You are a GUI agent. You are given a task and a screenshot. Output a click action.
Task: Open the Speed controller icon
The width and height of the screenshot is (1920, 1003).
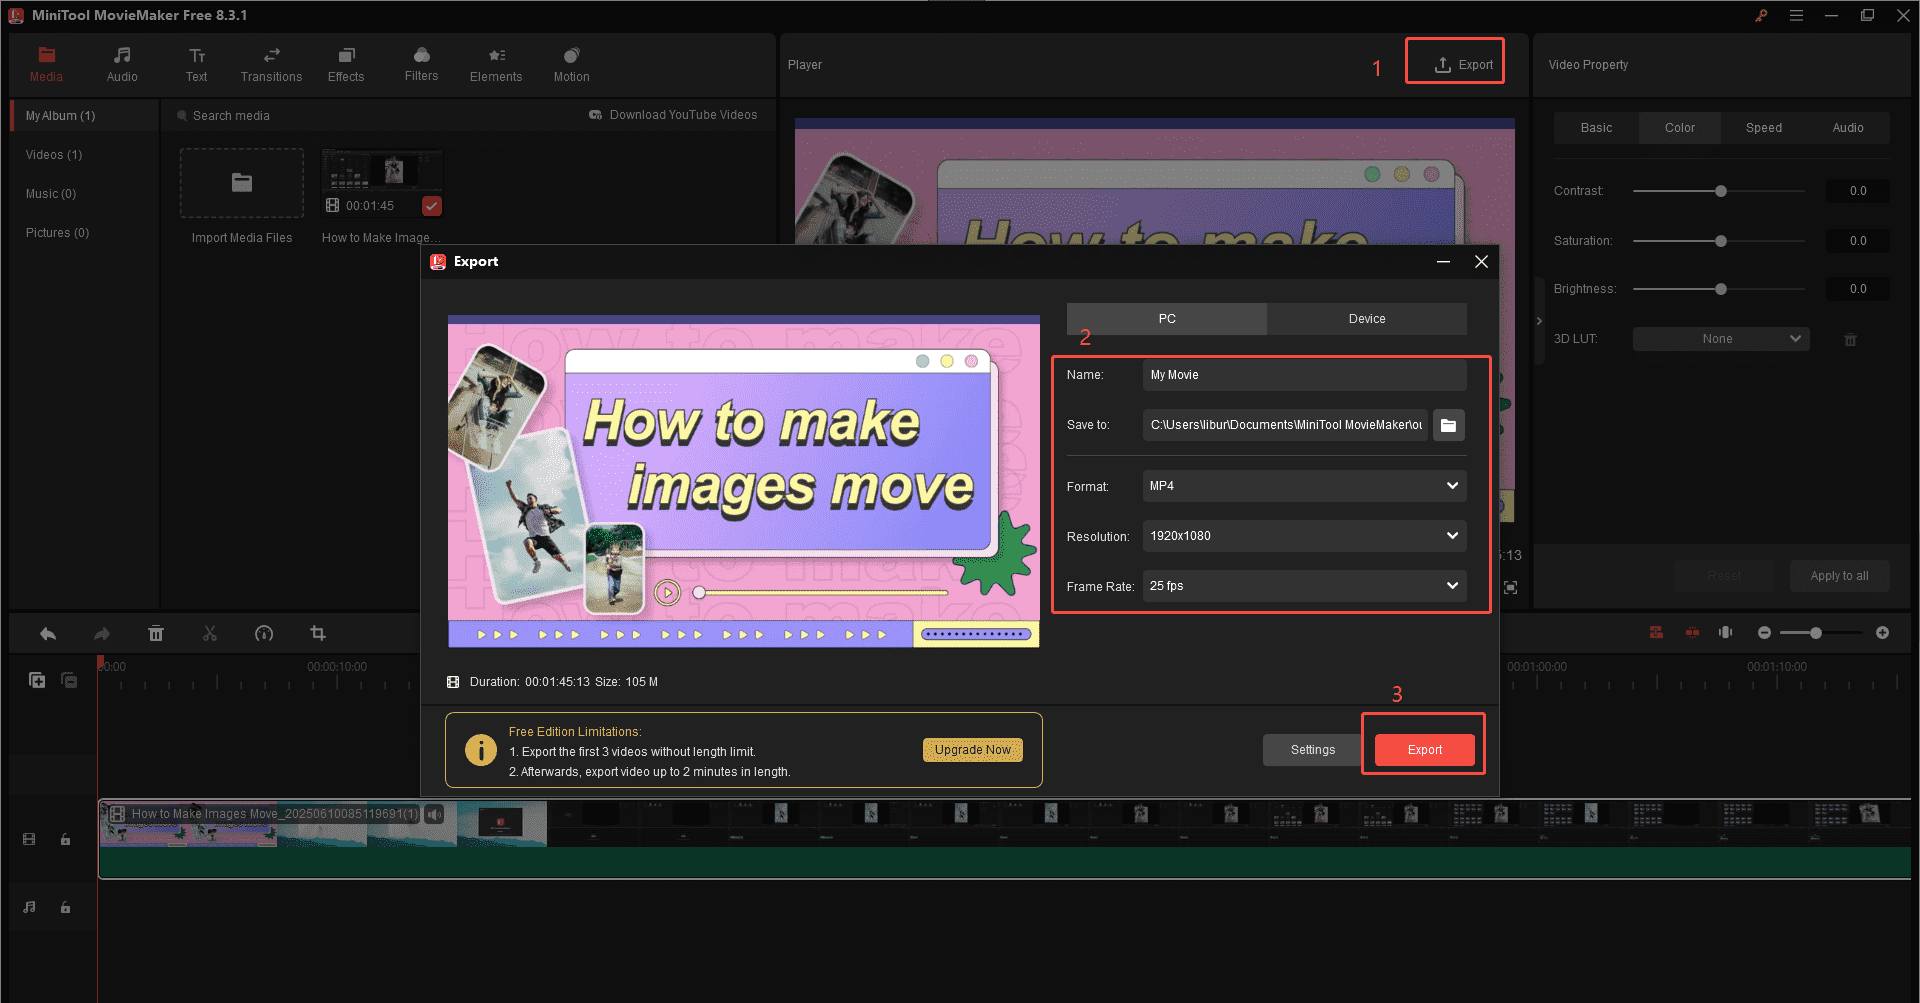coord(264,633)
